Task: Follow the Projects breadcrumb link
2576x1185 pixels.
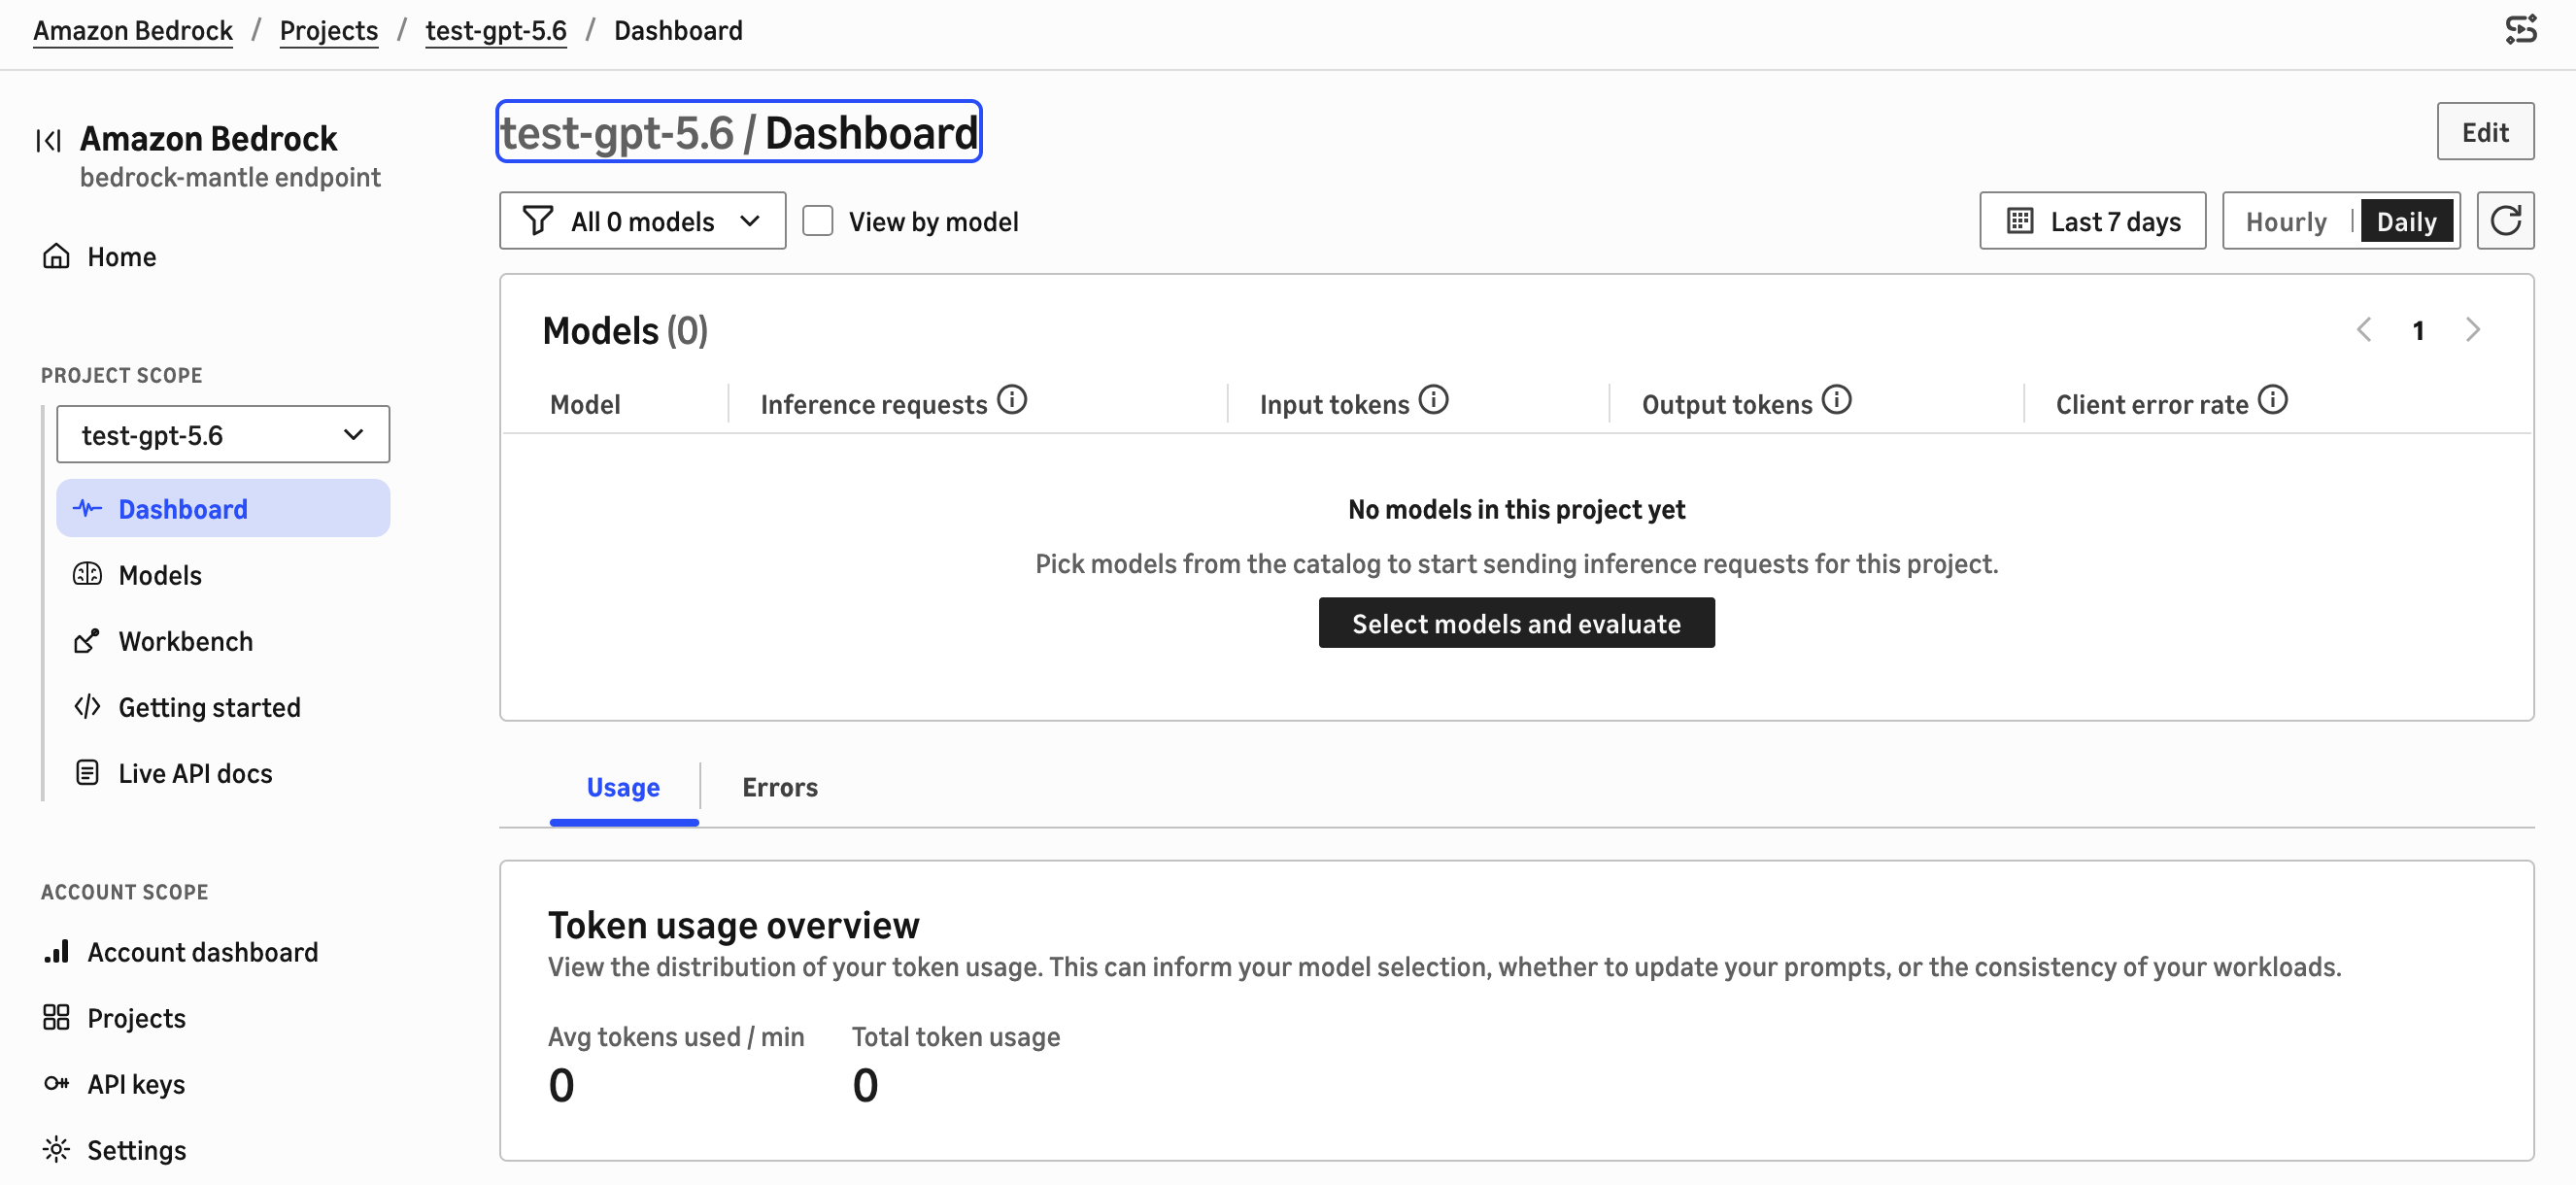Action: (328, 31)
